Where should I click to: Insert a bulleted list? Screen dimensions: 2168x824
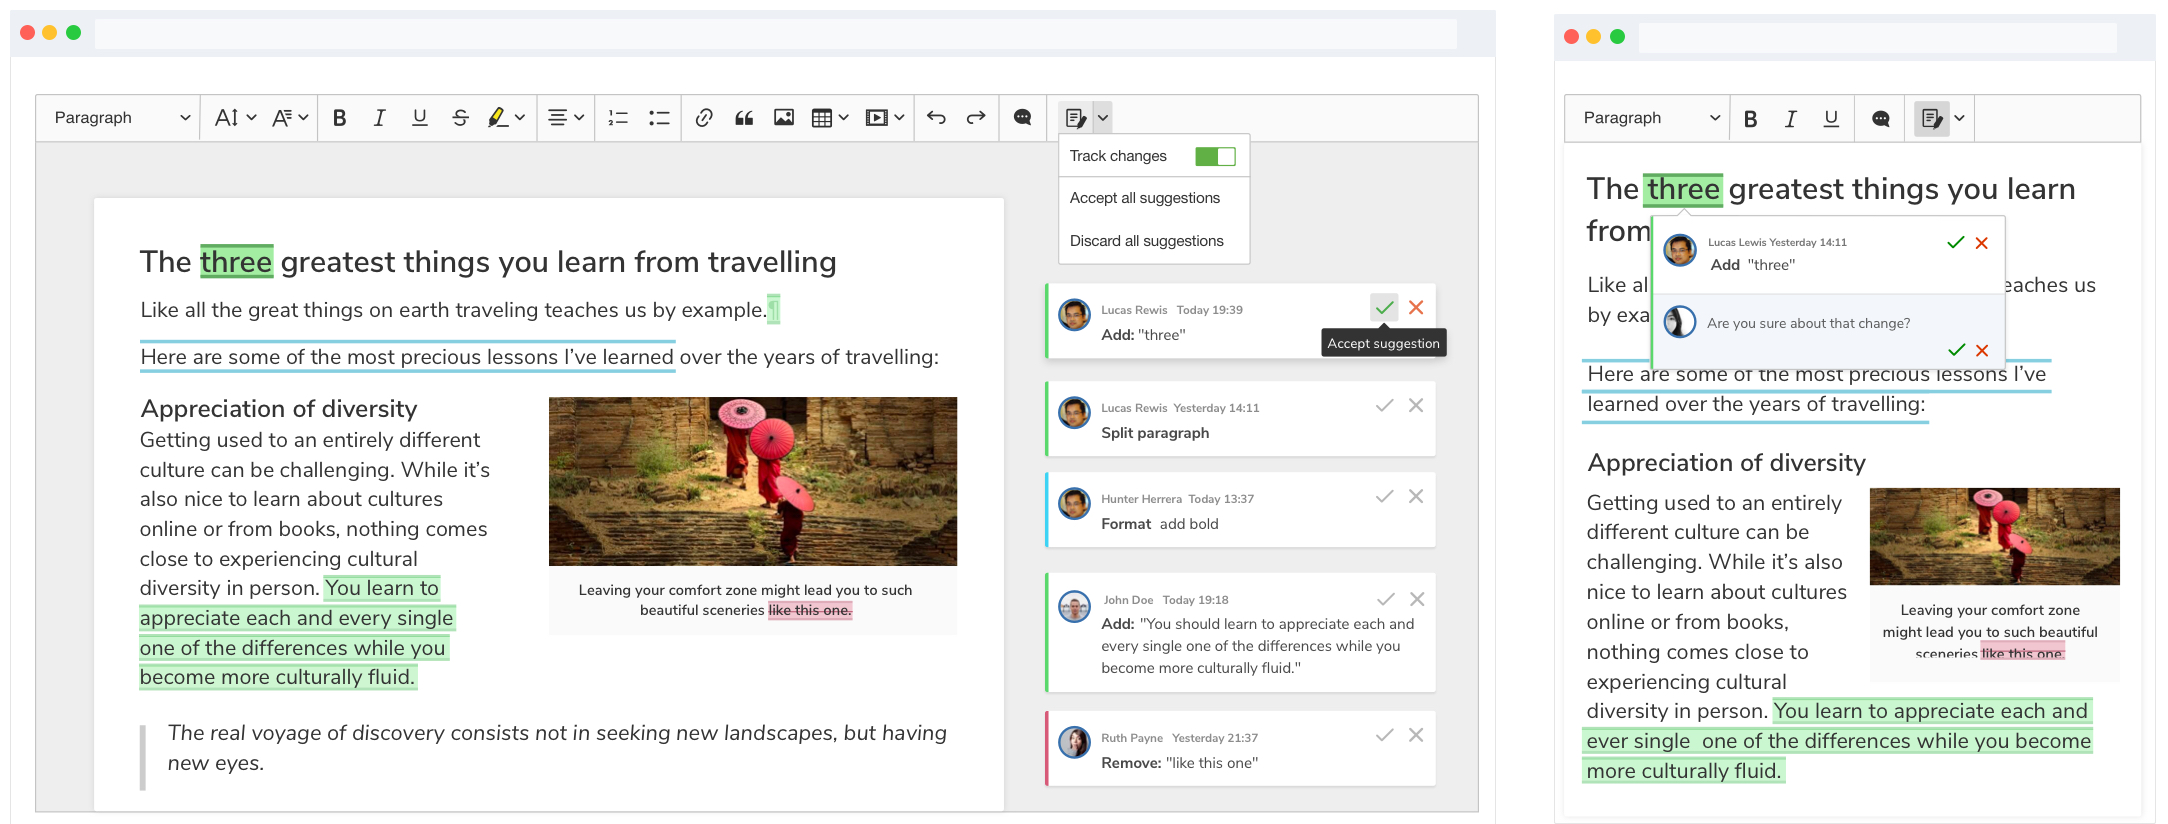659,118
